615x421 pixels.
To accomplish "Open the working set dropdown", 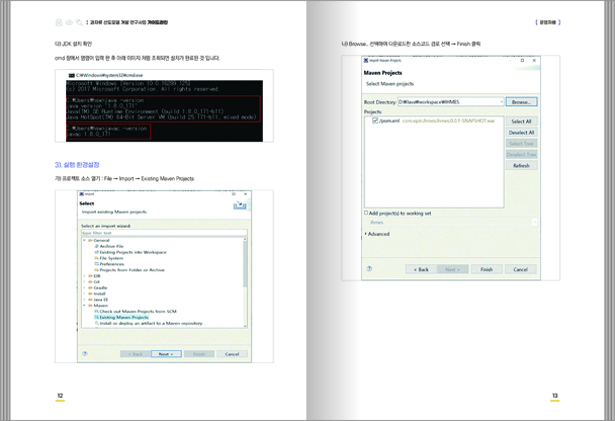I will click(534, 222).
